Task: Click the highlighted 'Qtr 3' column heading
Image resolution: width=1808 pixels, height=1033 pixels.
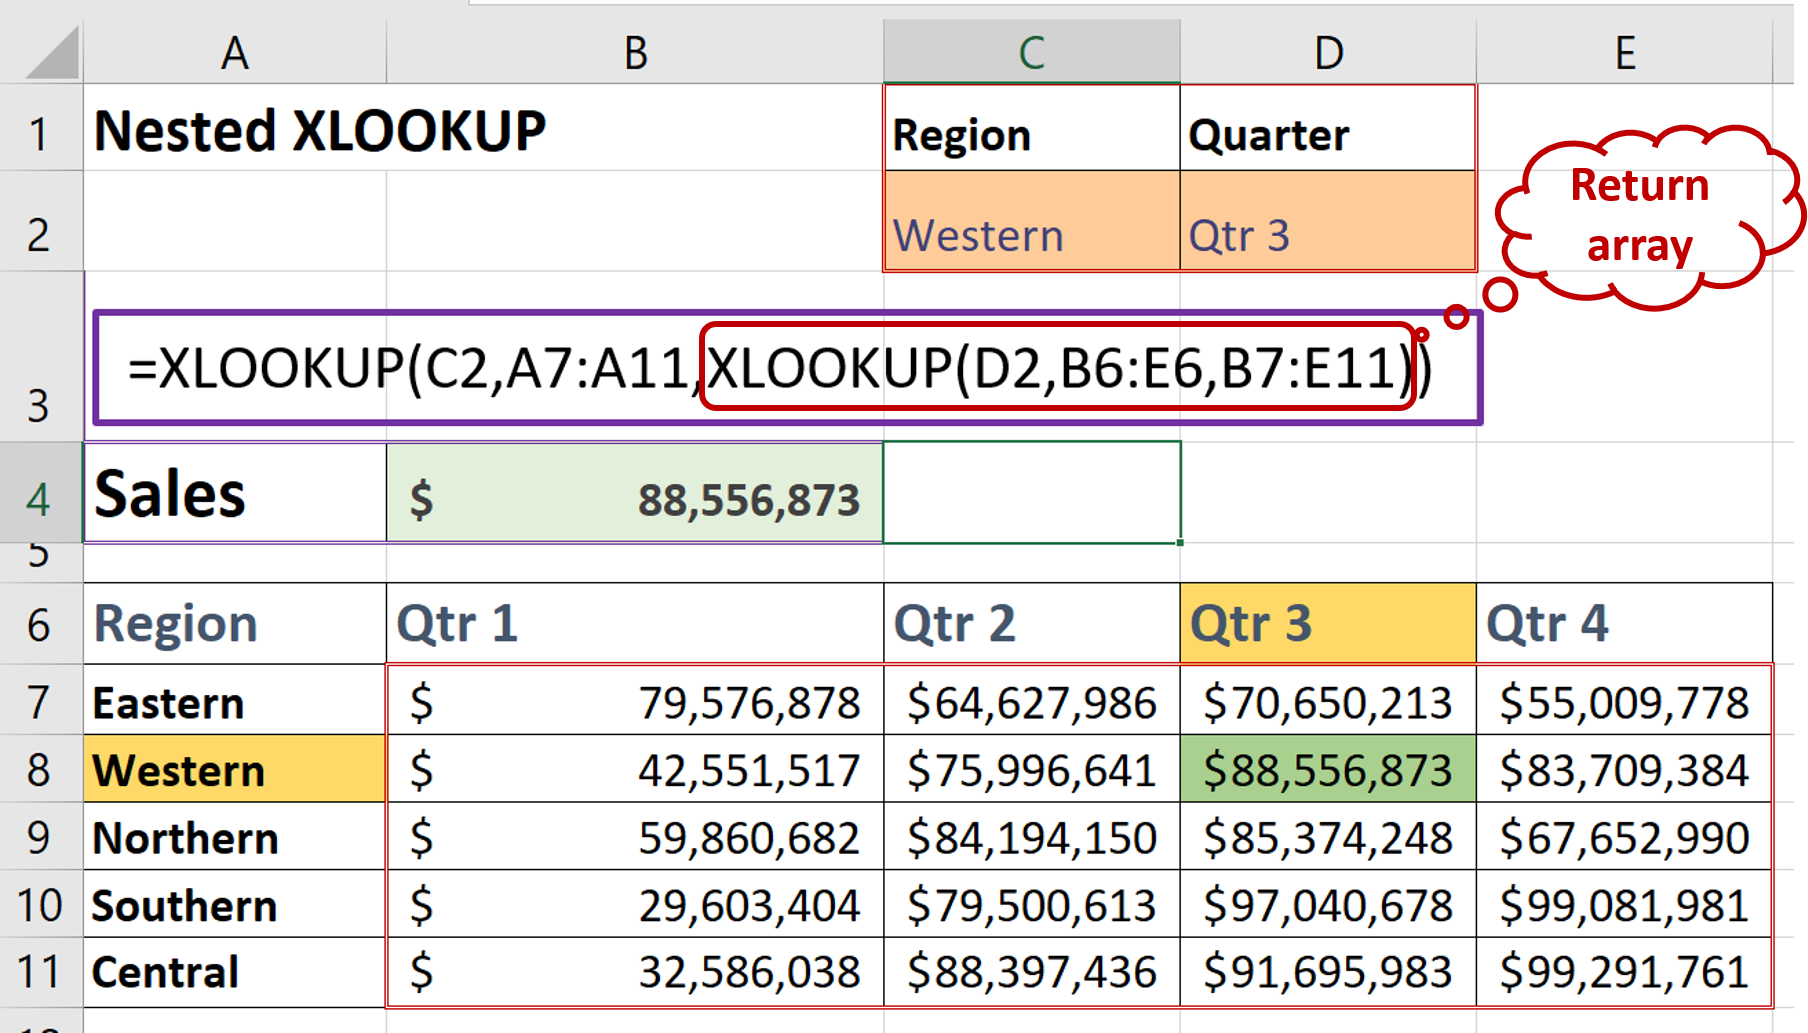Action: click(x=1328, y=624)
